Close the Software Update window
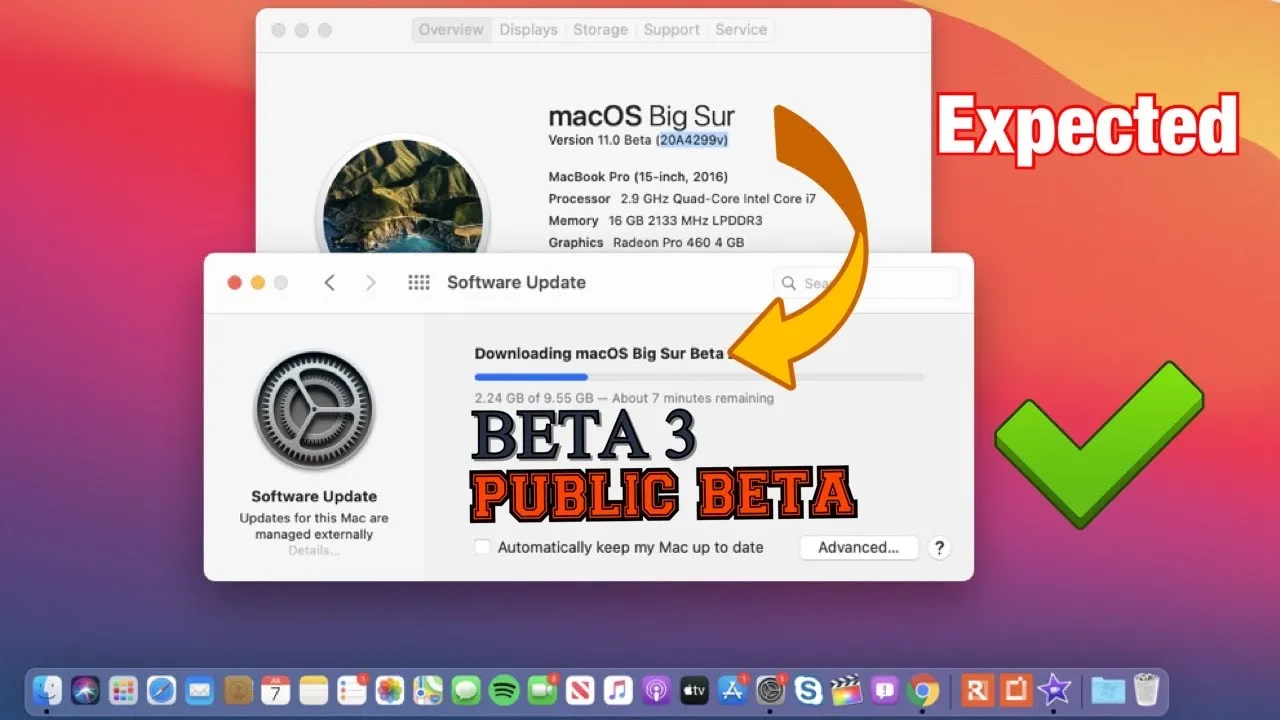1280x720 pixels. (x=235, y=283)
